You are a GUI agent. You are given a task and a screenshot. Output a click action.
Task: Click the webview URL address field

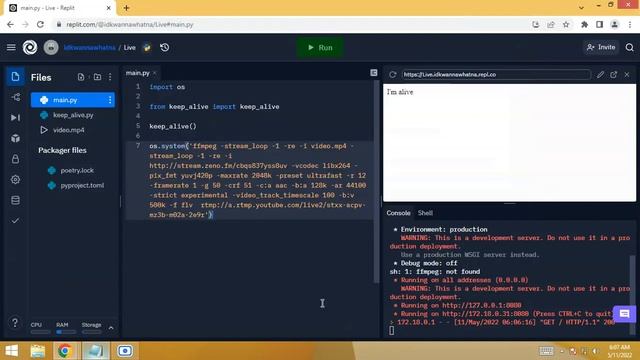pos(496,75)
